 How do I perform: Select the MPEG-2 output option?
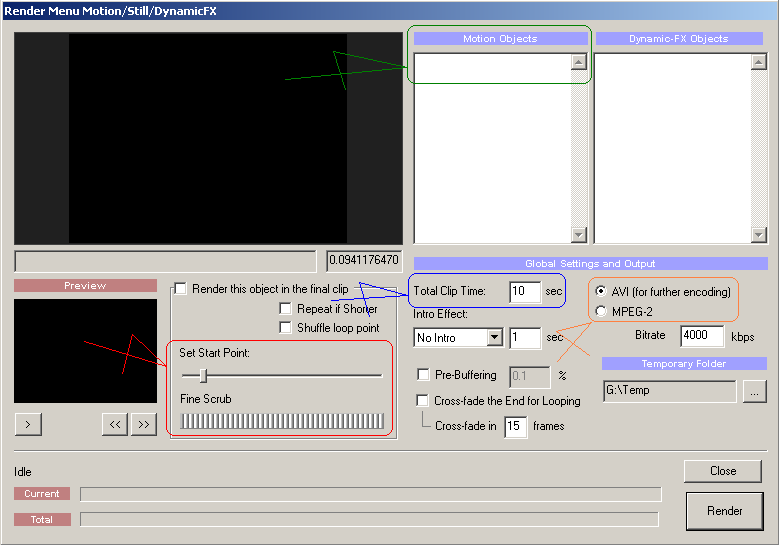tap(601, 311)
